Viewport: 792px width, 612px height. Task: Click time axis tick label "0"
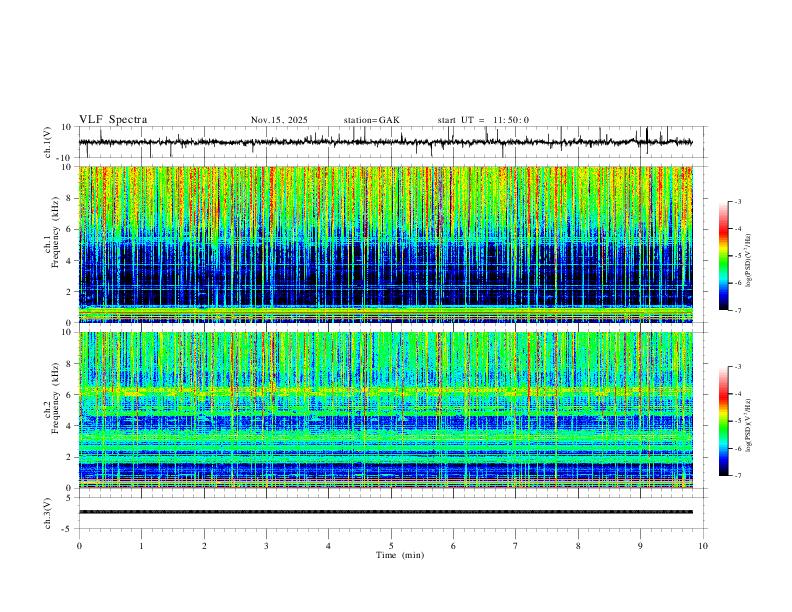79,546
